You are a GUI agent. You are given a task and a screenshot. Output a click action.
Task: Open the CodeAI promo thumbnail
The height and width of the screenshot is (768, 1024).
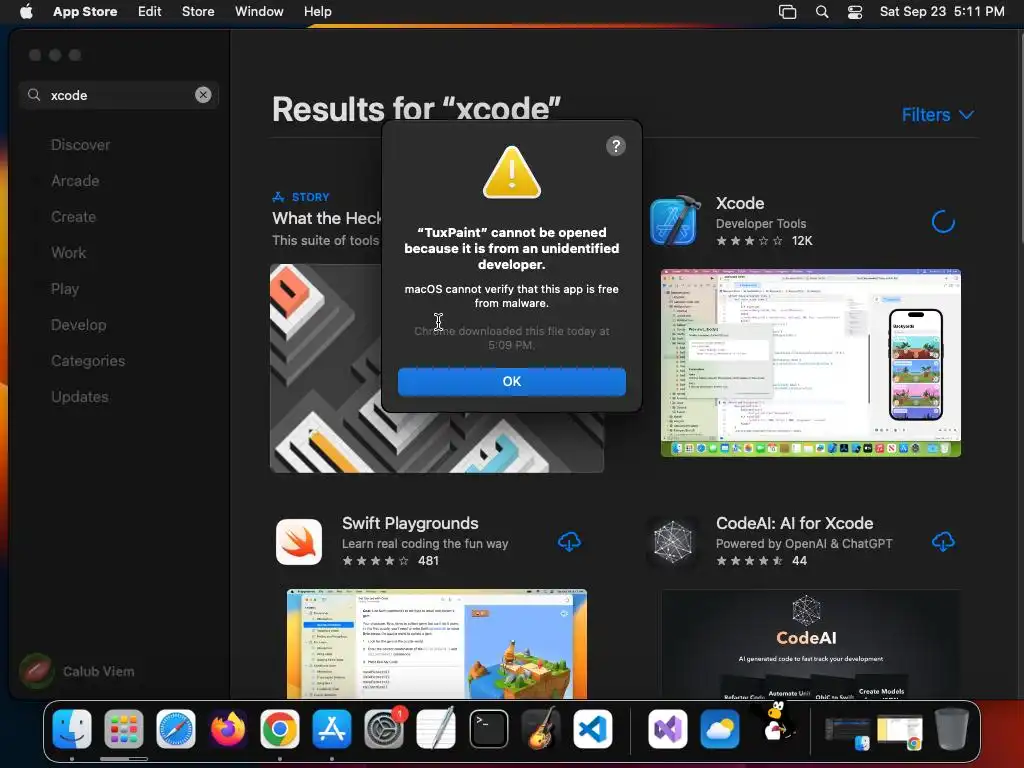coord(810,644)
